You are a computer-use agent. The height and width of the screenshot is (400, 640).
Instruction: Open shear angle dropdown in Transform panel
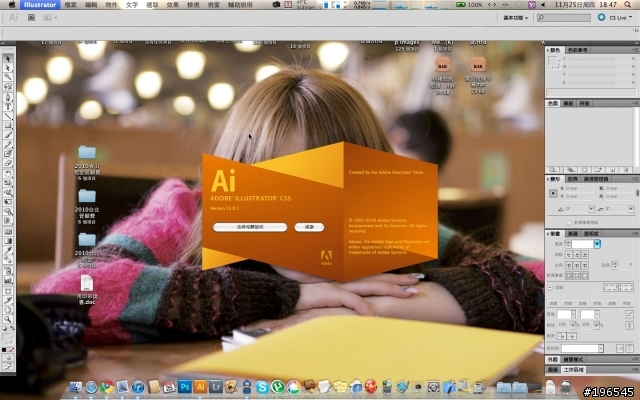click(x=631, y=209)
